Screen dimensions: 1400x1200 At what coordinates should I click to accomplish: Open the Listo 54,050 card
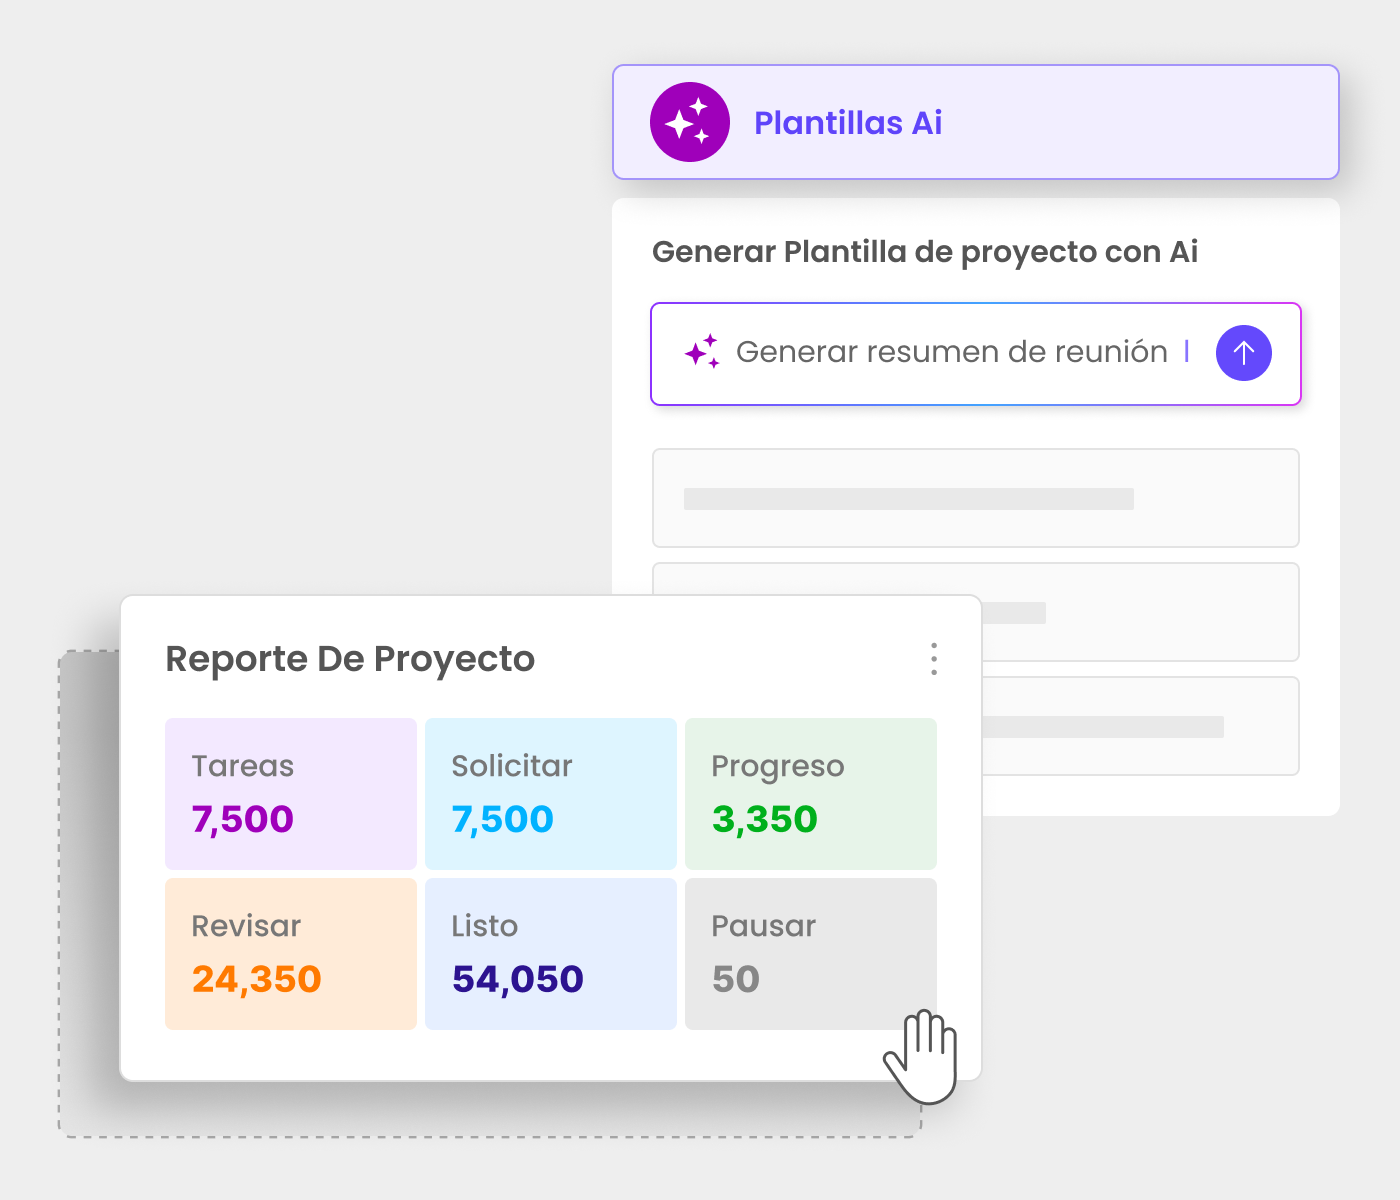pyautogui.click(x=551, y=954)
